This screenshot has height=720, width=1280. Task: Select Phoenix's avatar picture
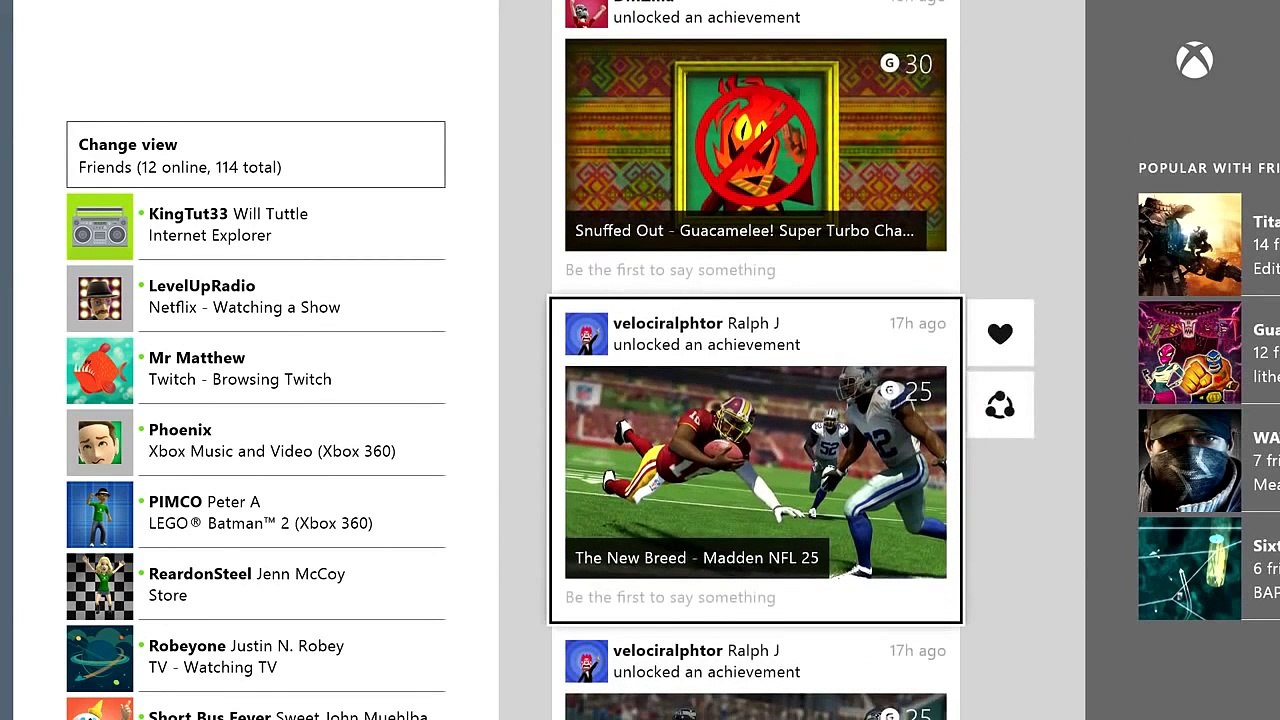click(x=100, y=443)
